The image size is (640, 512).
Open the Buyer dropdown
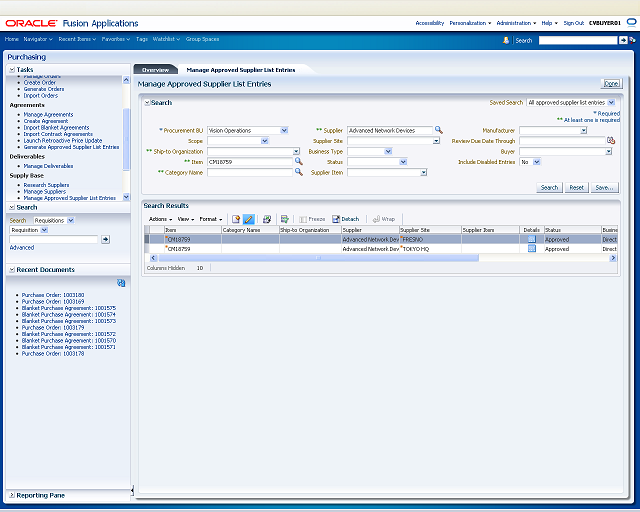pyautogui.click(x=609, y=151)
